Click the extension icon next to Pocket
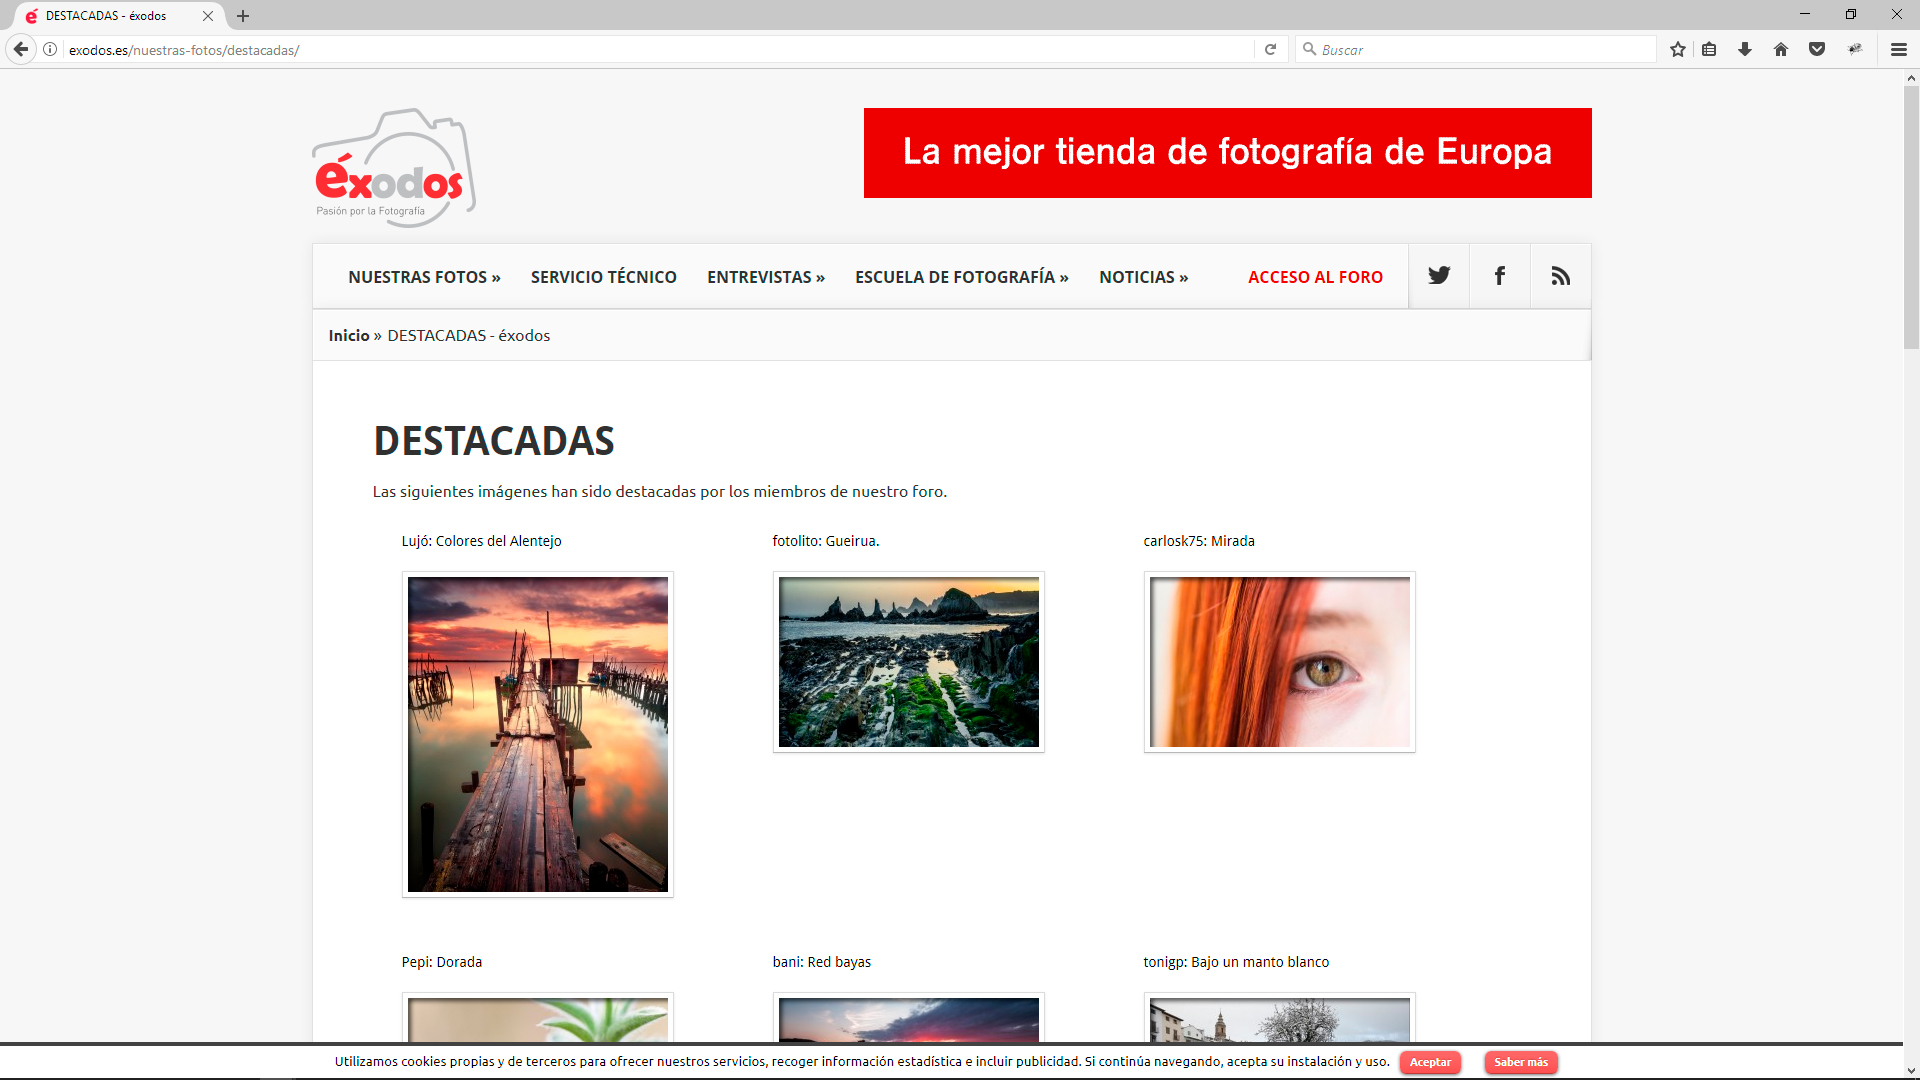Viewport: 1920px width, 1080px height. tap(1855, 49)
